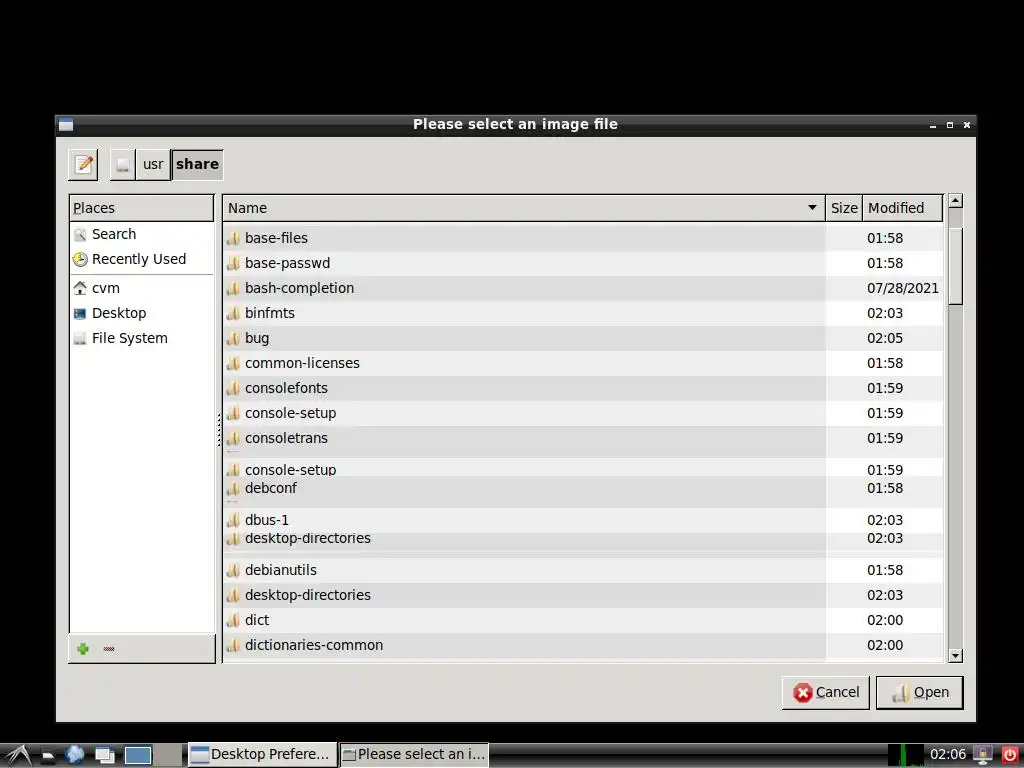Click the 07/28/2021 modified date
Screen dimensions: 1024x768
coord(903,288)
